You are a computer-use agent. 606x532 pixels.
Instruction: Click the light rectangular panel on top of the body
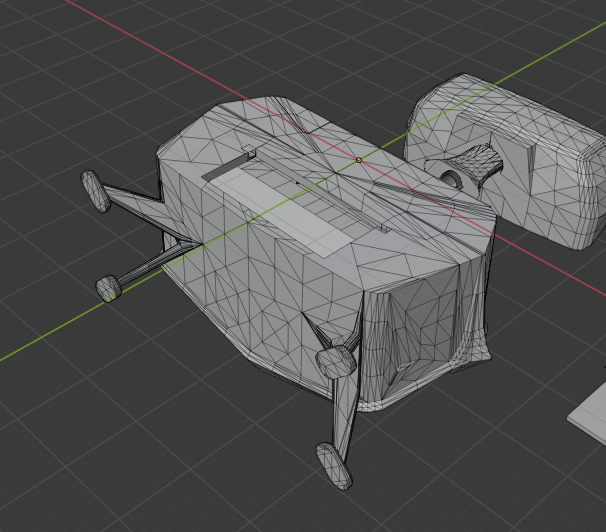click(x=283, y=212)
